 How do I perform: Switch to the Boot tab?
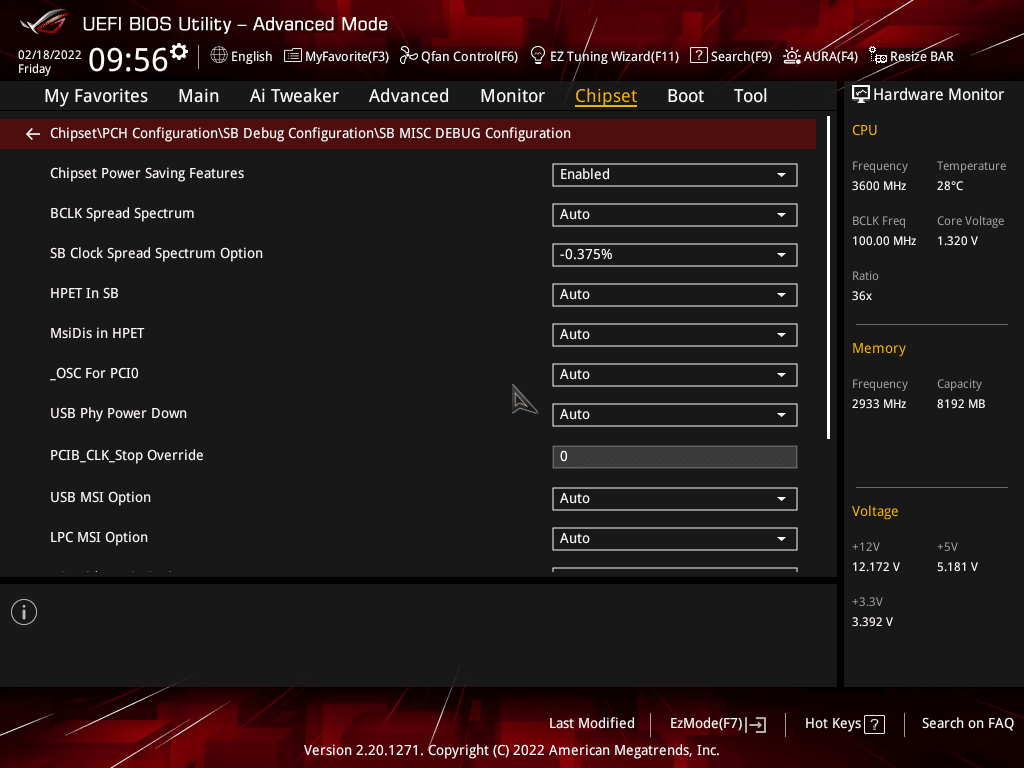pyautogui.click(x=686, y=96)
